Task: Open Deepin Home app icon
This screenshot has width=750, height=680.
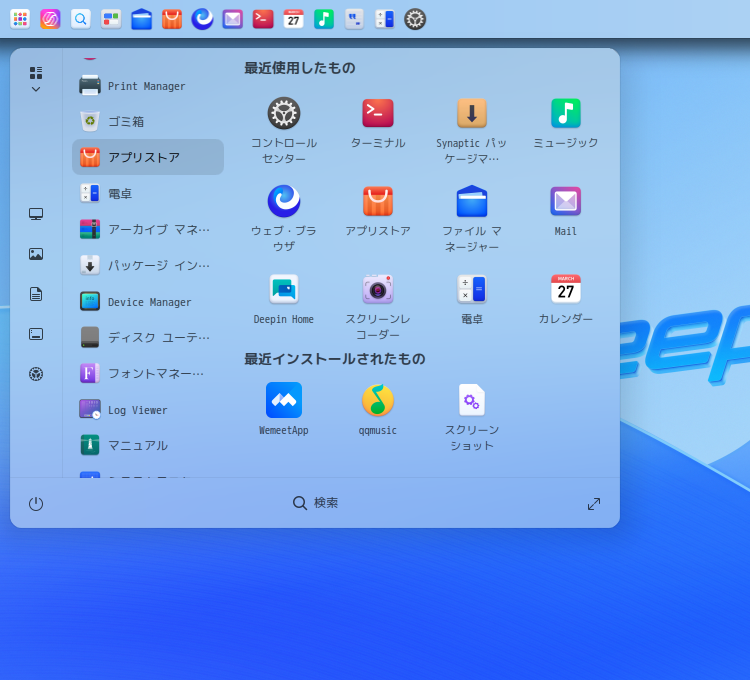Action: (x=284, y=290)
